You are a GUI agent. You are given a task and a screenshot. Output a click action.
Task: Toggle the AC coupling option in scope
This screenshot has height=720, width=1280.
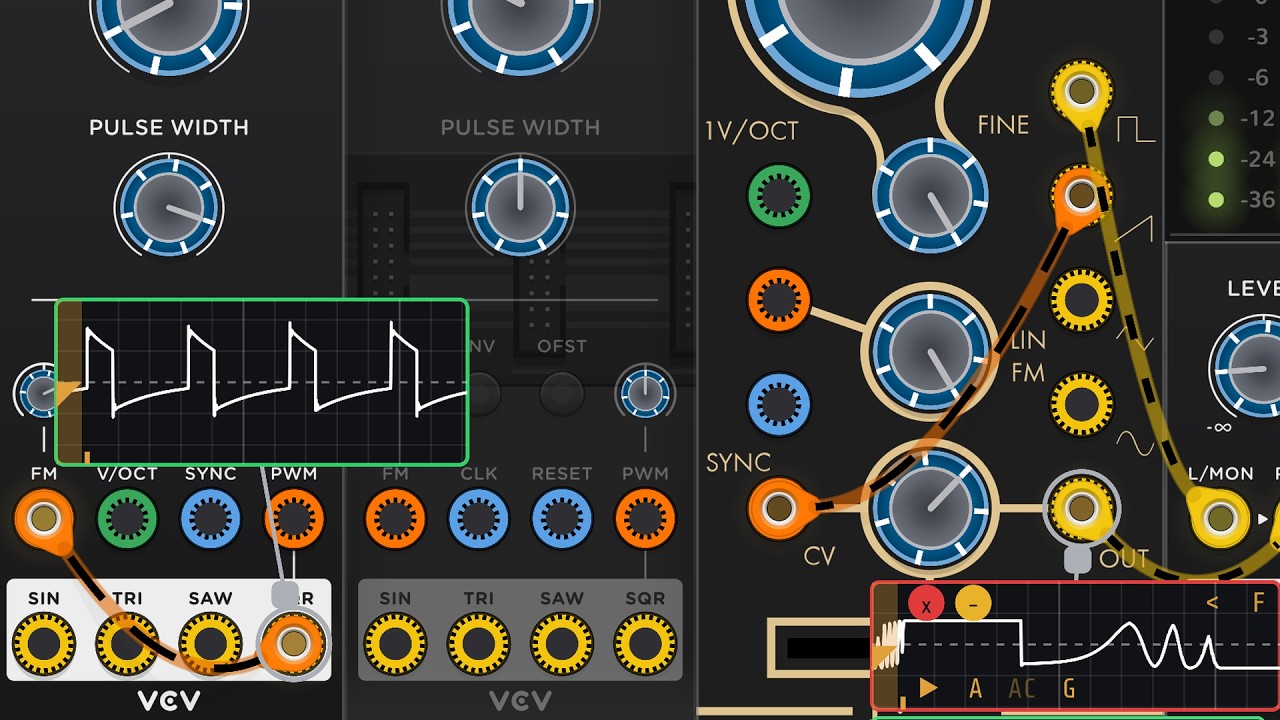pos(1022,688)
